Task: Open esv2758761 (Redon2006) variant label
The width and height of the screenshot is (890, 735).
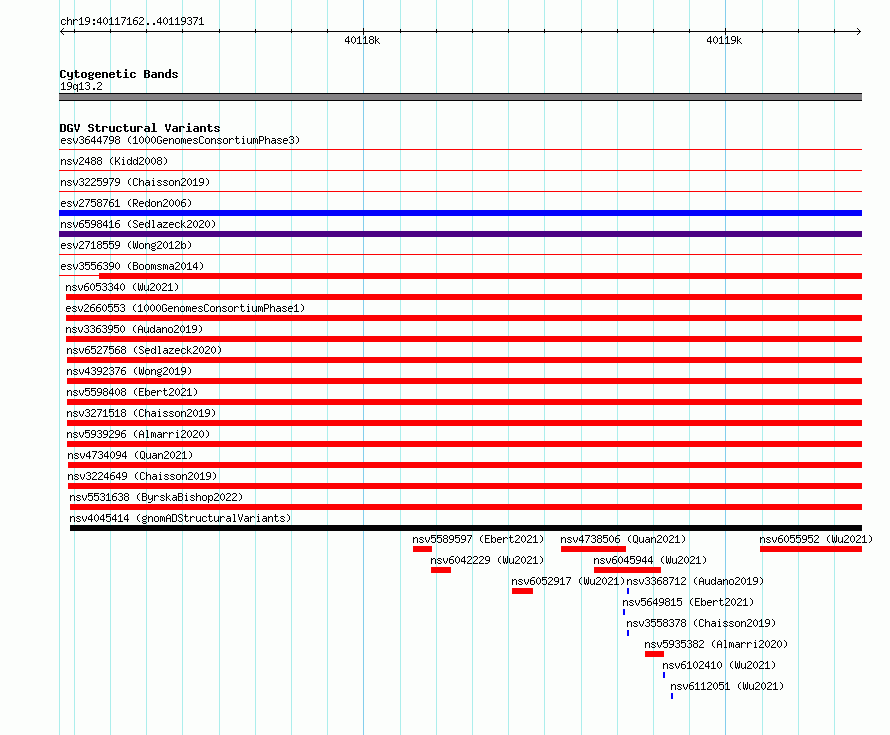Action: [x=126, y=203]
